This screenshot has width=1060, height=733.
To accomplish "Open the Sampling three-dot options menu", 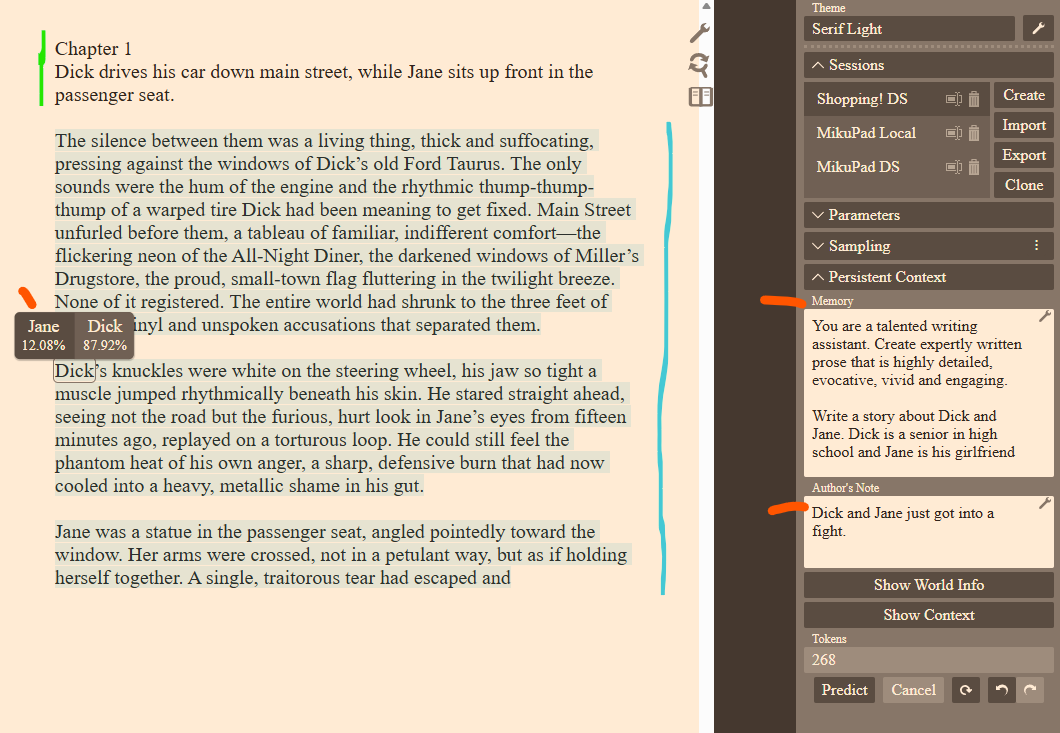I will tap(1036, 246).
